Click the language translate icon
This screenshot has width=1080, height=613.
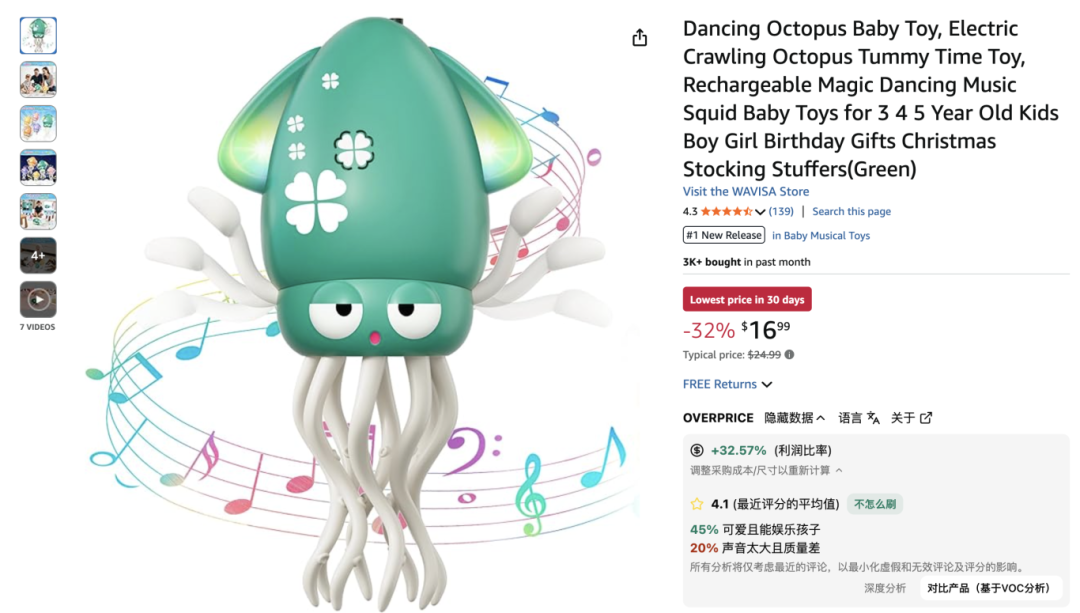(x=873, y=418)
